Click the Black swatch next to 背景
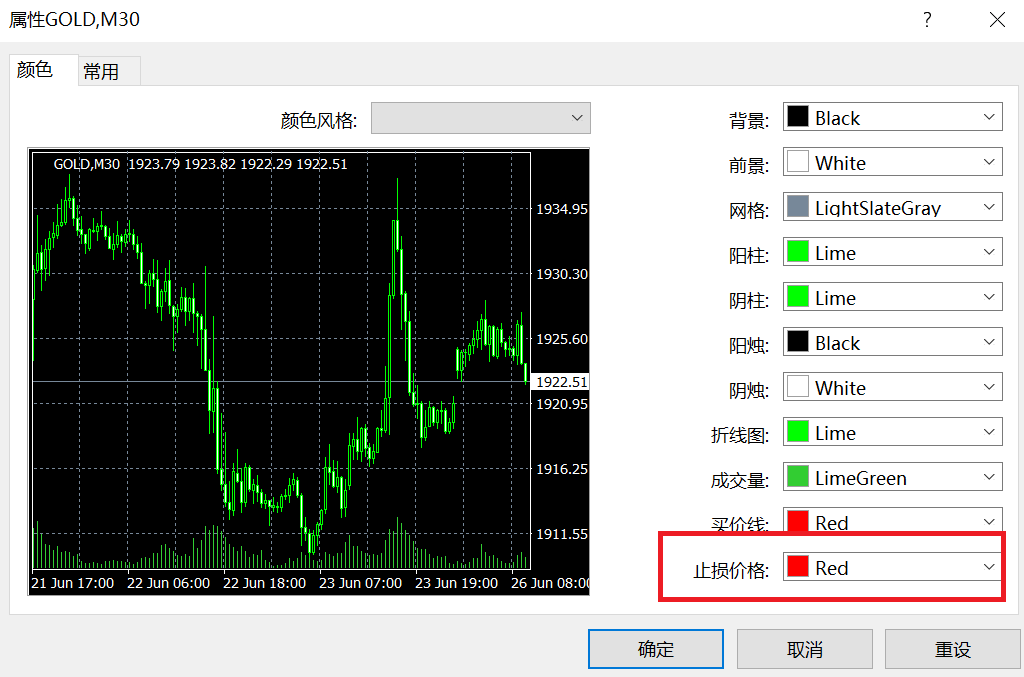 click(800, 116)
